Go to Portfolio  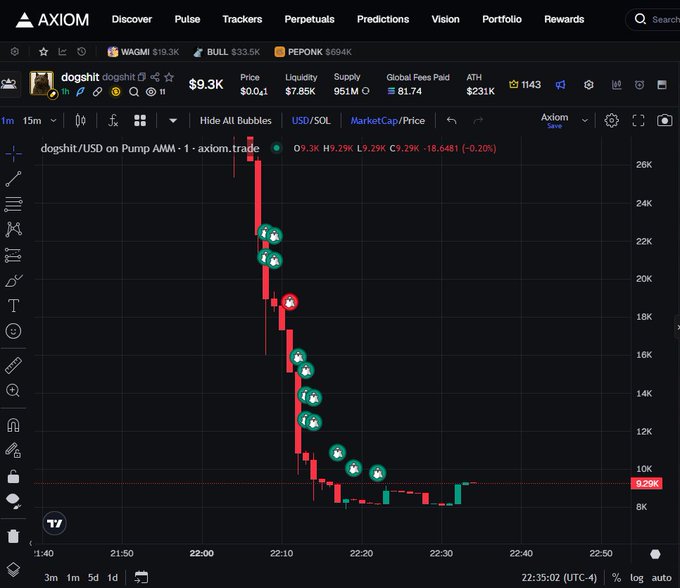pyautogui.click(x=502, y=20)
